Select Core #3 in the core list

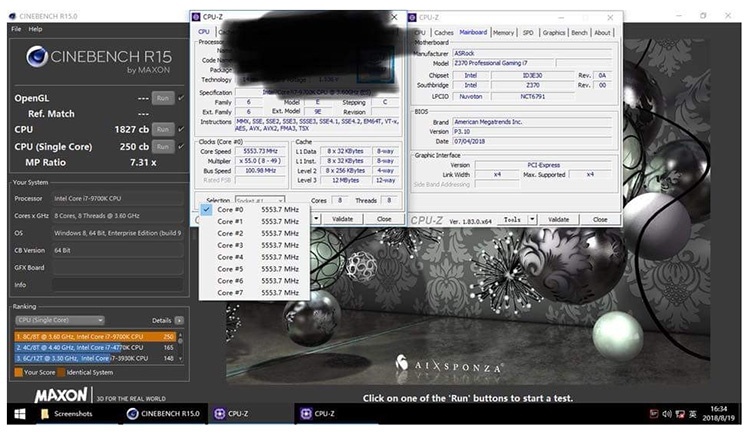pos(254,245)
